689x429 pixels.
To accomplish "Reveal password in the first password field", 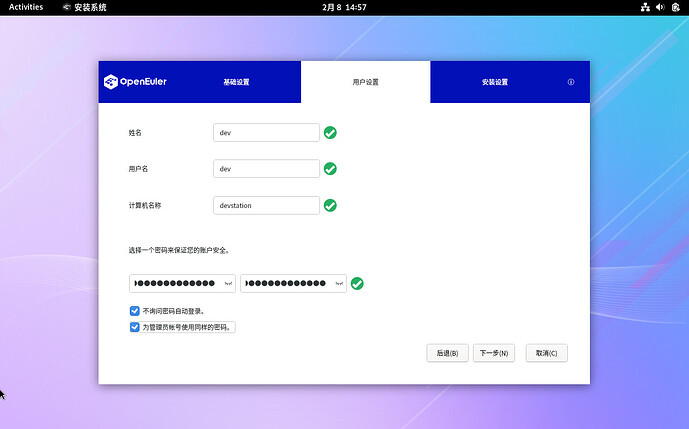I will (228, 283).
